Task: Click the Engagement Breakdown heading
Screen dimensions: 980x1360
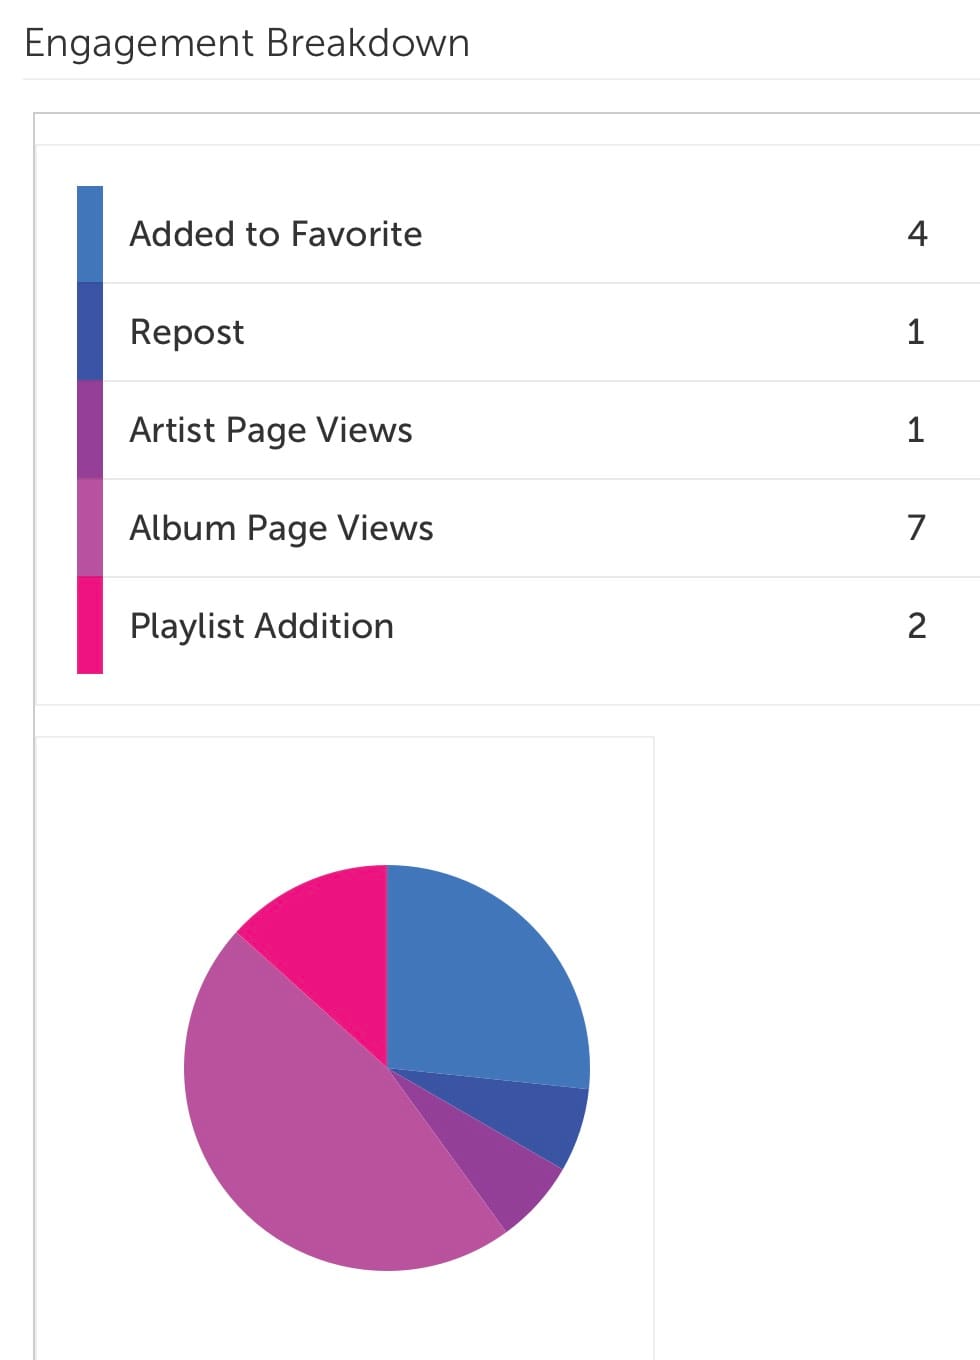Action: [x=247, y=44]
